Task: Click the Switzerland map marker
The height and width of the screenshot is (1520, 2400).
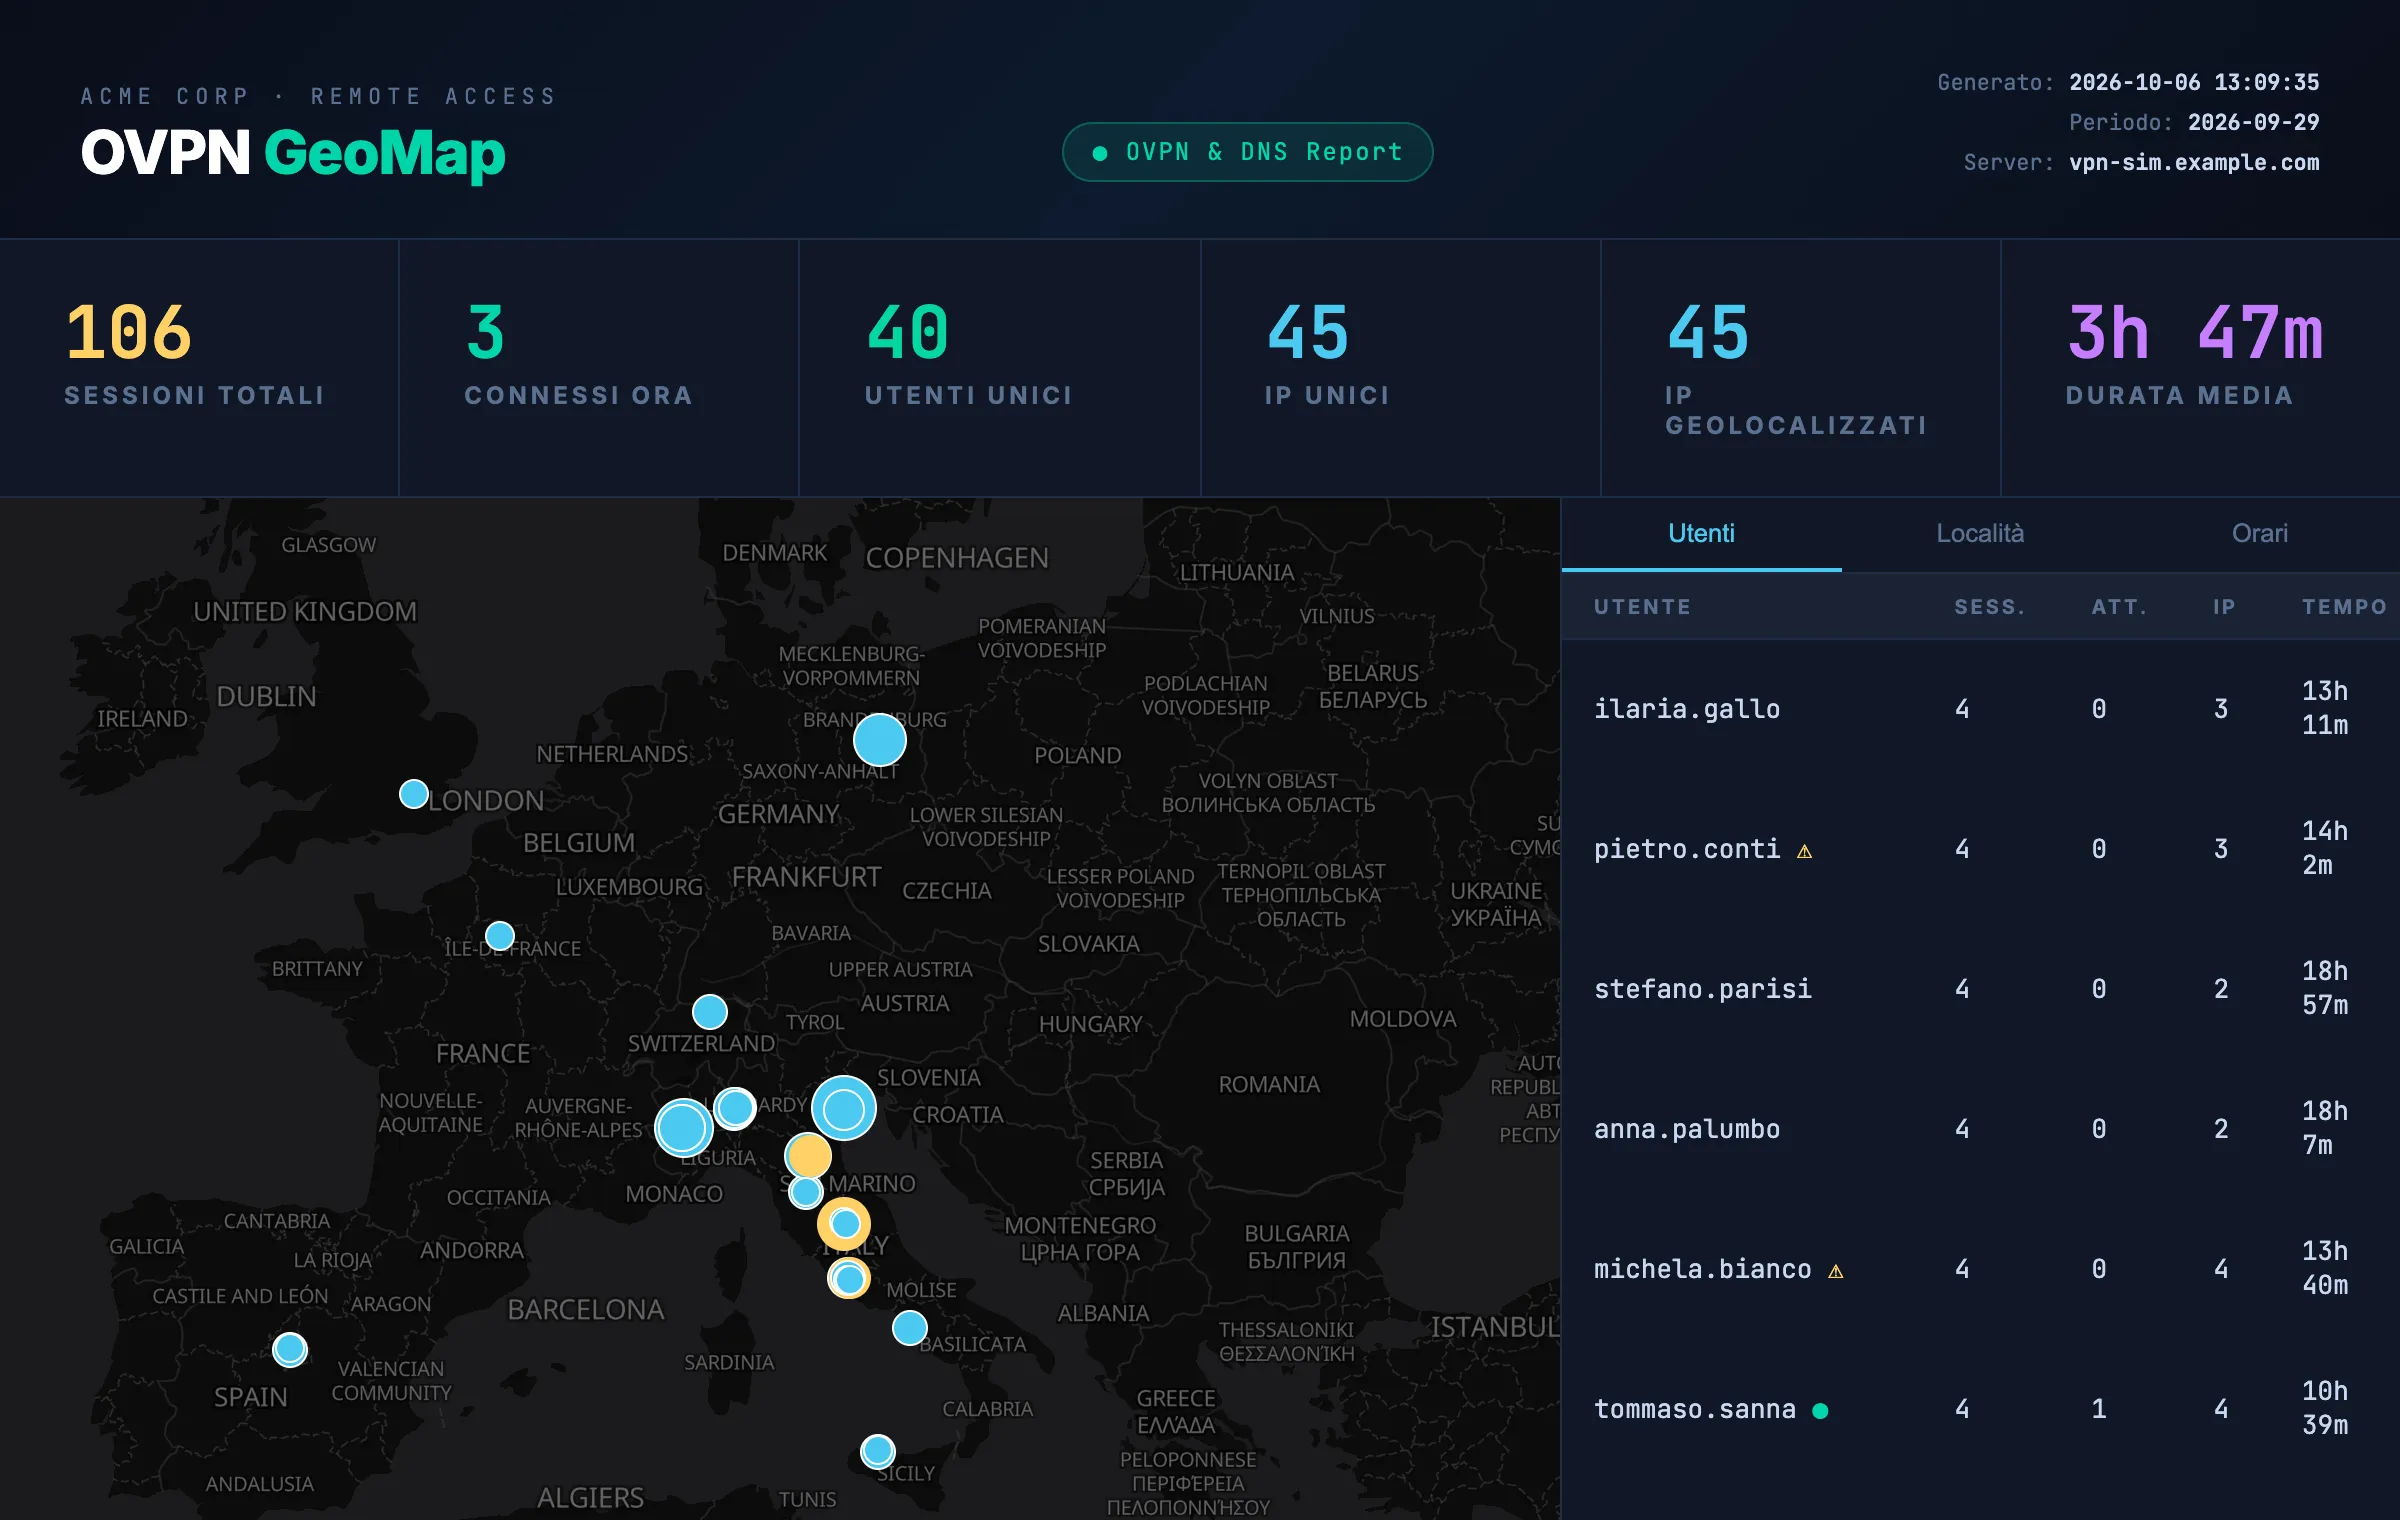Action: point(710,1012)
